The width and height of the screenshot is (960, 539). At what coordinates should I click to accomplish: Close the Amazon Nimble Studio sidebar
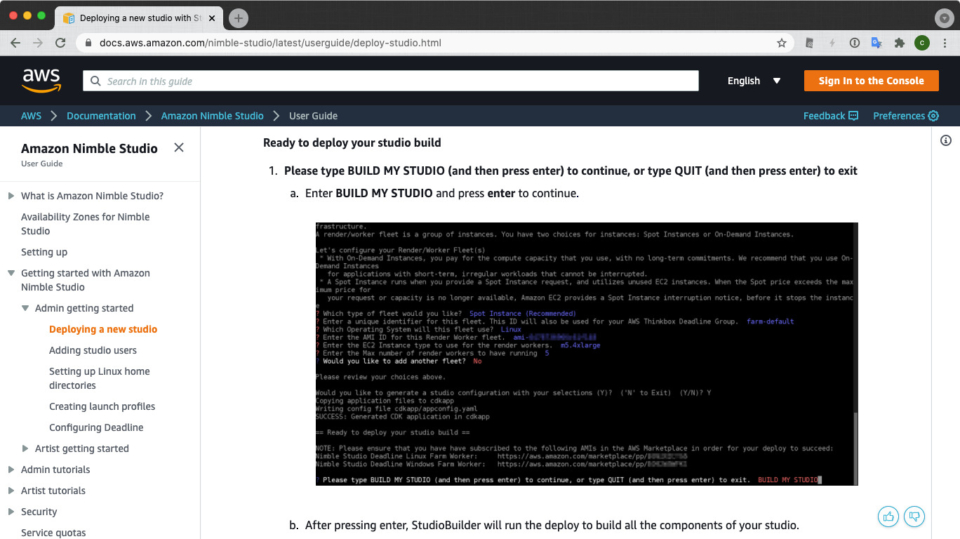coord(179,148)
